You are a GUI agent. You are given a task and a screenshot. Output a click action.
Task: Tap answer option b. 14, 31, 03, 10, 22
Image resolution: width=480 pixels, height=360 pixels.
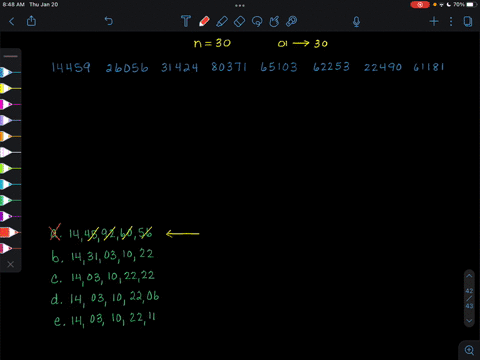coord(103,256)
